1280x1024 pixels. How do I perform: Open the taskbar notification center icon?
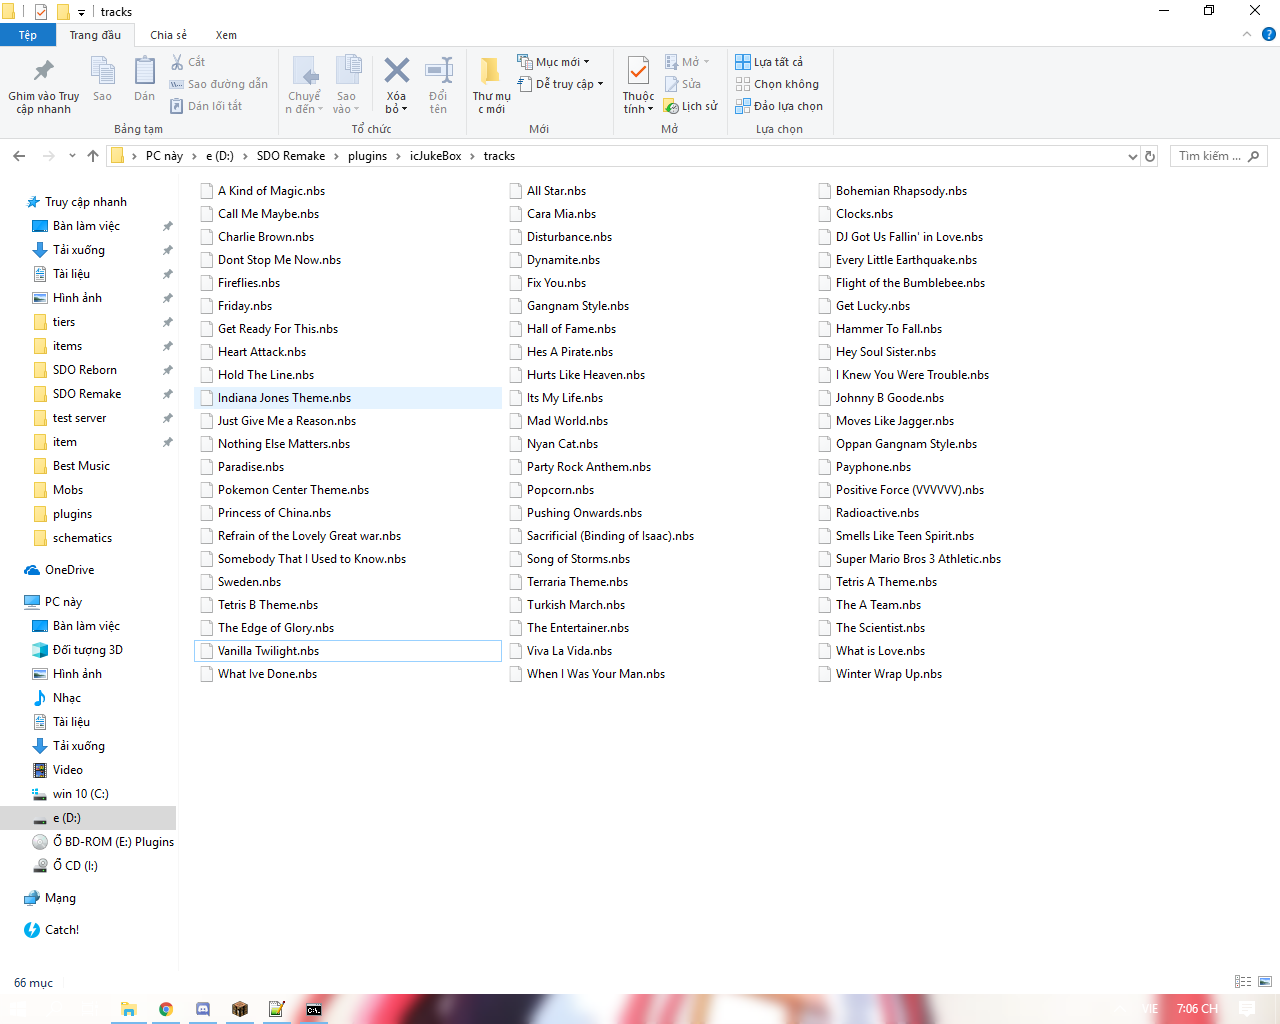tap(1246, 1009)
